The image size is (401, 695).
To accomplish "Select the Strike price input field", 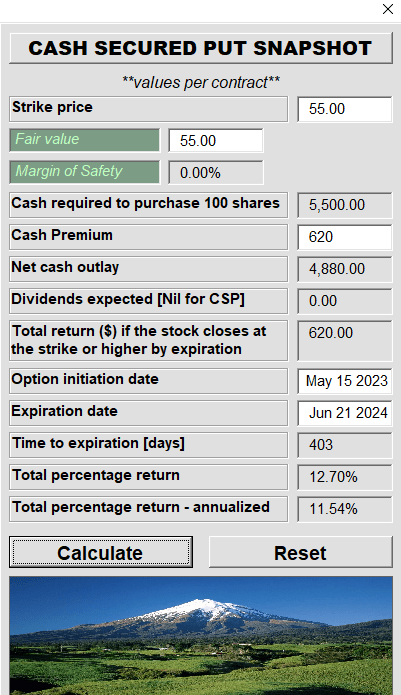I will pyautogui.click(x=345, y=109).
